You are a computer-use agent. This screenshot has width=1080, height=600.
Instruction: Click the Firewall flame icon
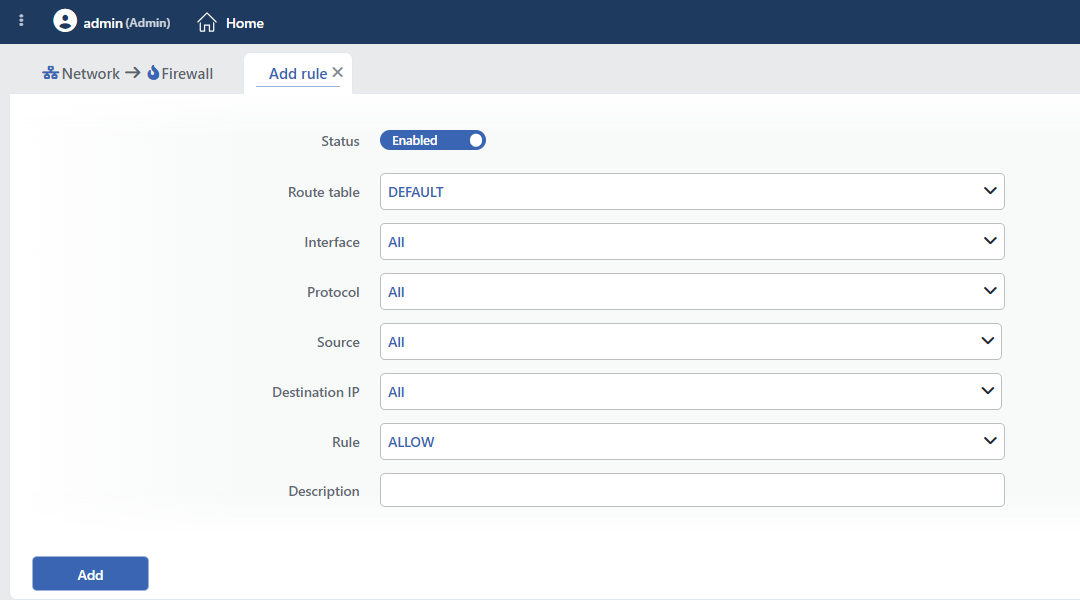click(153, 72)
